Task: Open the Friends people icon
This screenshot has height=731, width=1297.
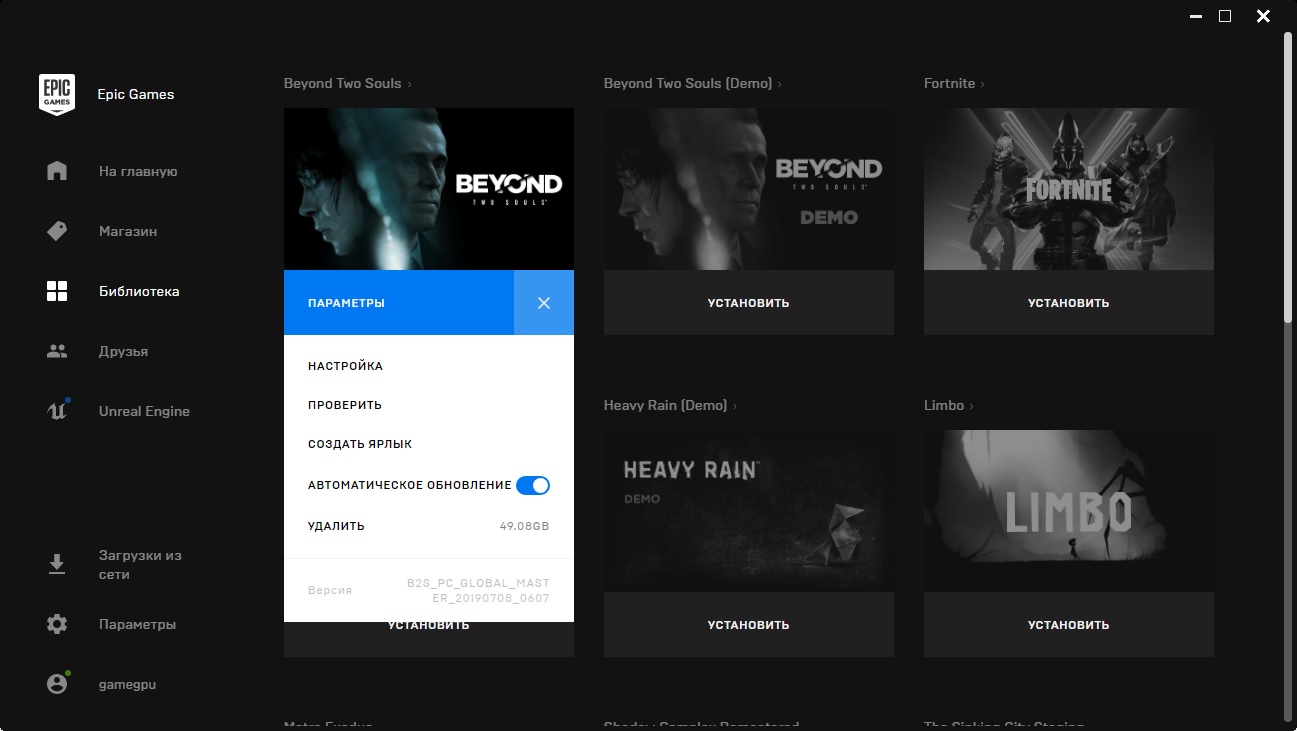Action: click(x=57, y=351)
